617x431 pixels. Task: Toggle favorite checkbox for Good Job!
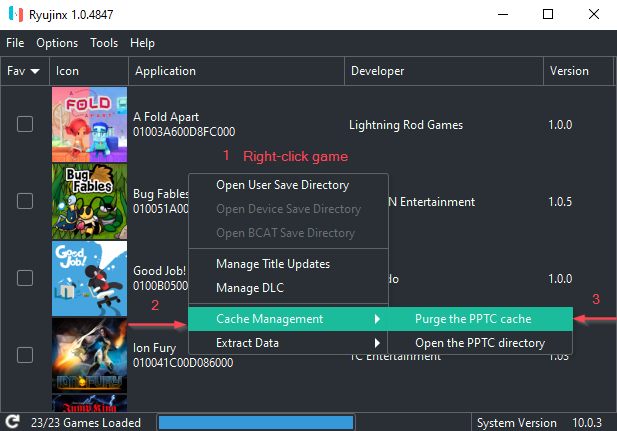25,278
